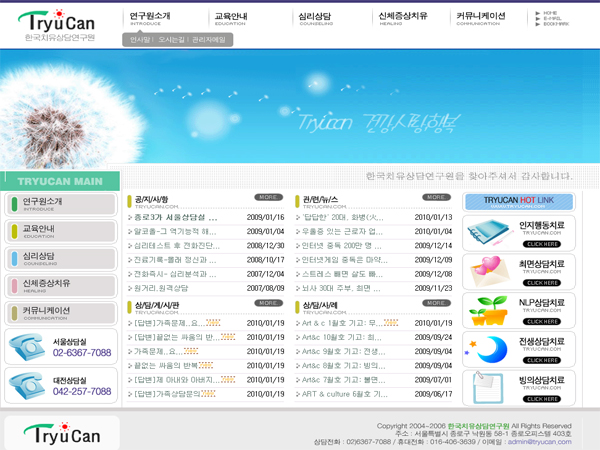
Task: Click MORE button in 공지사항 section
Action: coord(269,197)
